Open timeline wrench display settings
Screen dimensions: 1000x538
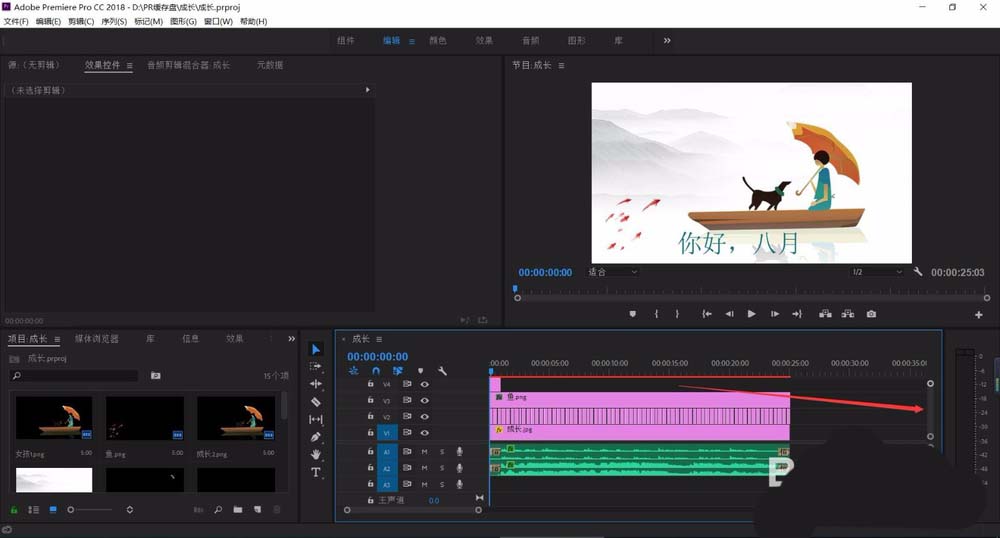[x=442, y=370]
